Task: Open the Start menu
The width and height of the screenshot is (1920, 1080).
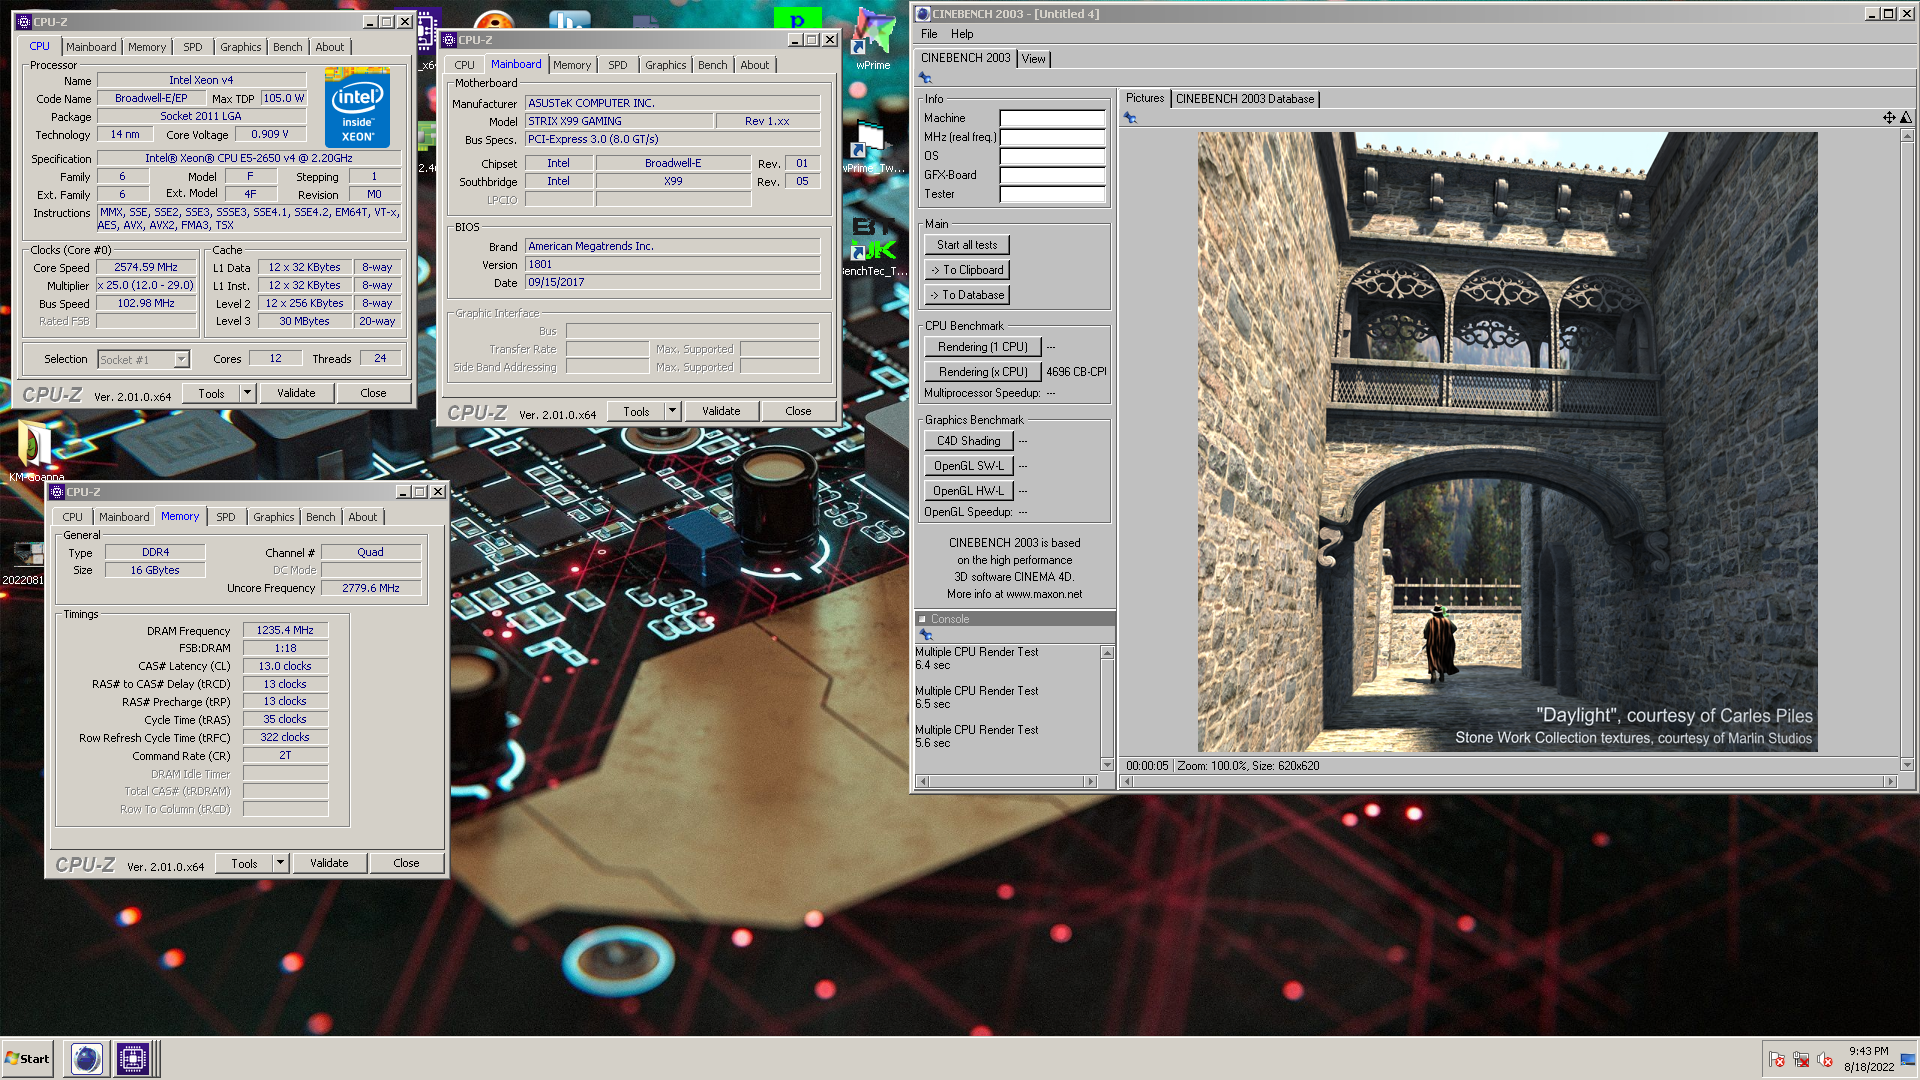Action: coord(27,1059)
